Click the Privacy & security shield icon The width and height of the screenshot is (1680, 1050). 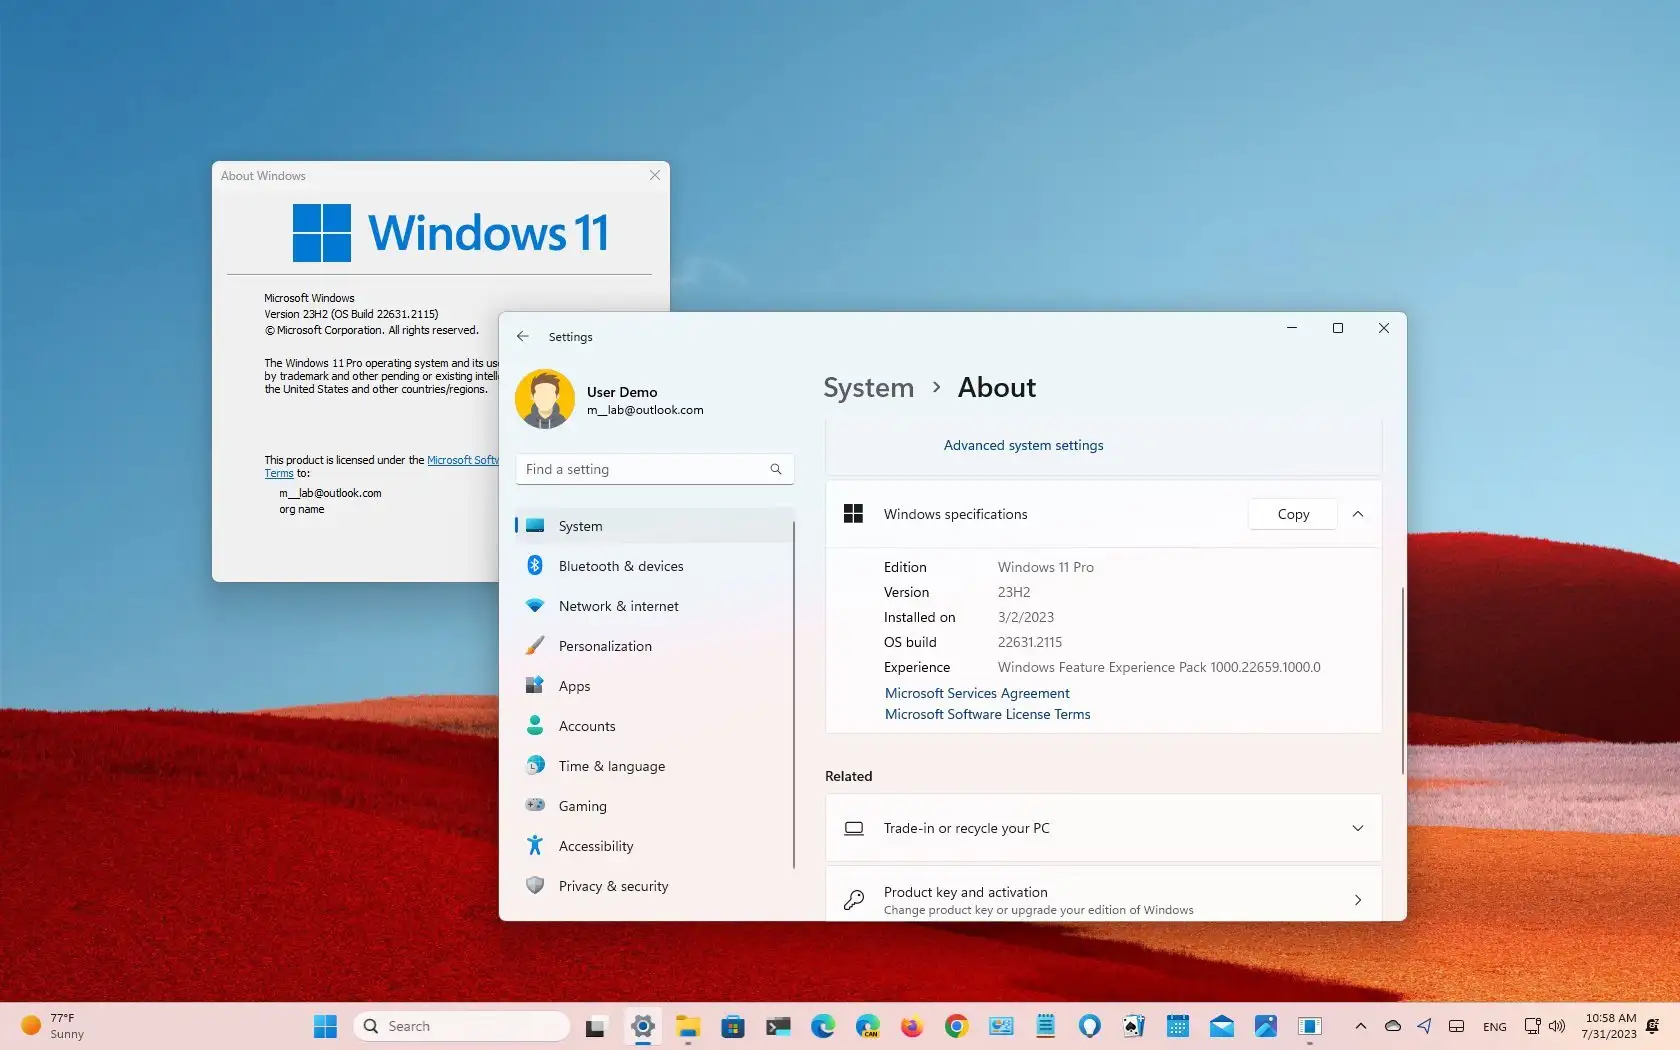point(535,885)
